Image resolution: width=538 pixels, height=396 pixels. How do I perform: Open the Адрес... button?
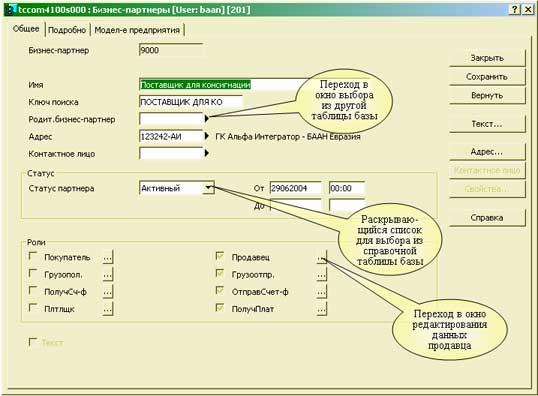(487, 152)
